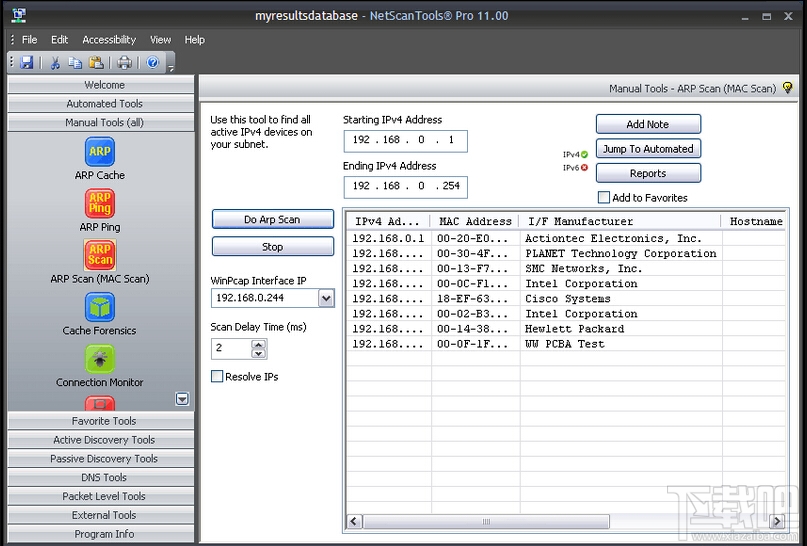Expand the Welcome section

coord(101,85)
